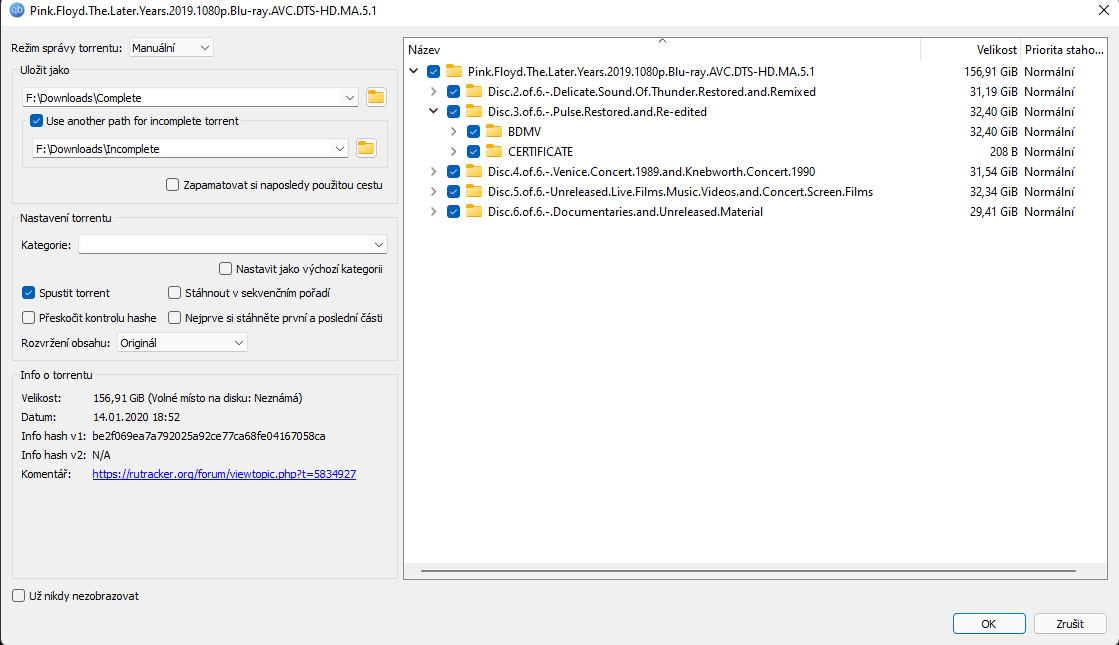Click the CERTIFICATE folder icon
The image size is (1119, 645).
(x=494, y=151)
